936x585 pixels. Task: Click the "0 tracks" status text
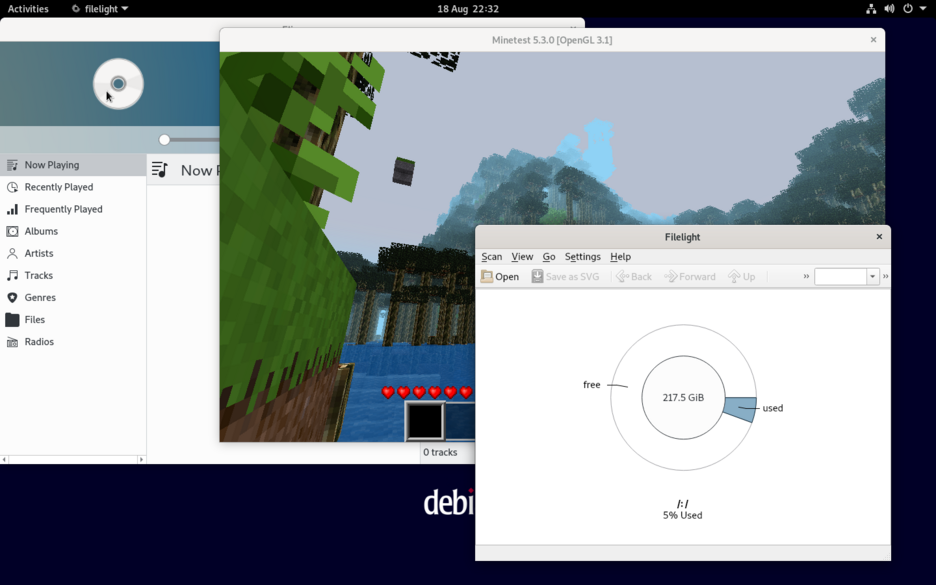(440, 452)
